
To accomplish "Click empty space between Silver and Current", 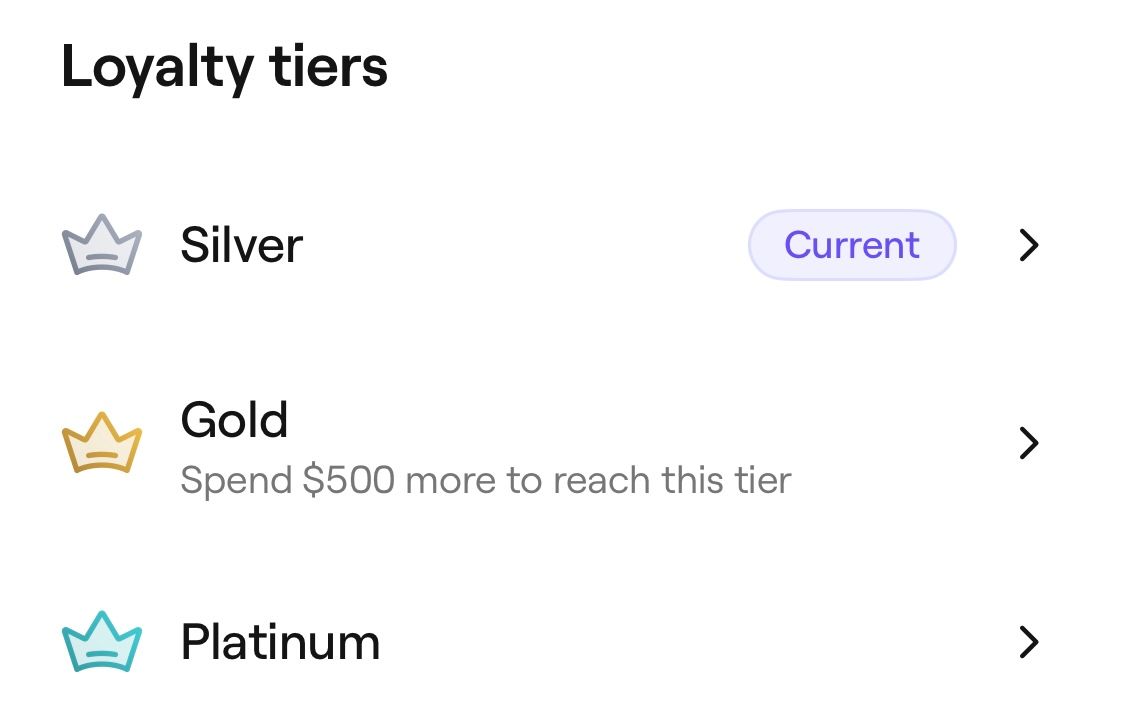I will tap(525, 245).
